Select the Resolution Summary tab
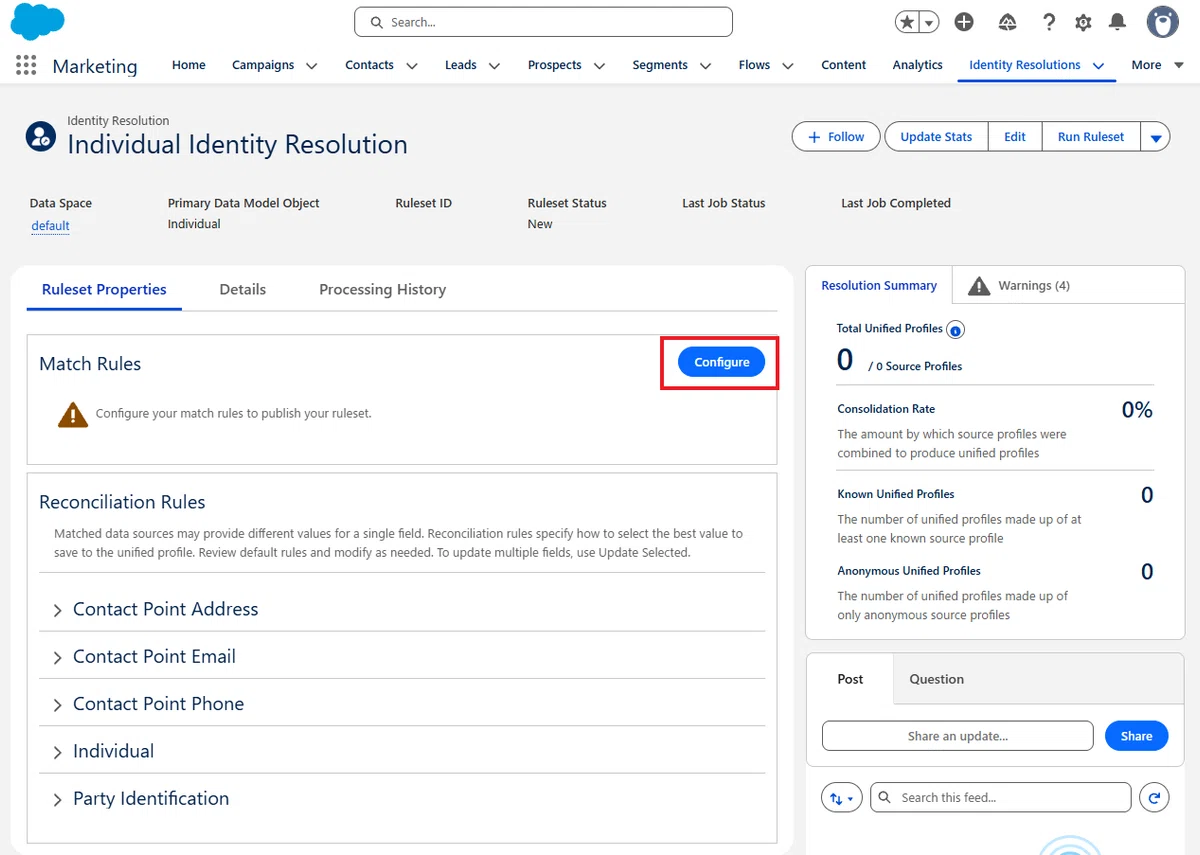This screenshot has height=855, width=1200. [x=879, y=286]
